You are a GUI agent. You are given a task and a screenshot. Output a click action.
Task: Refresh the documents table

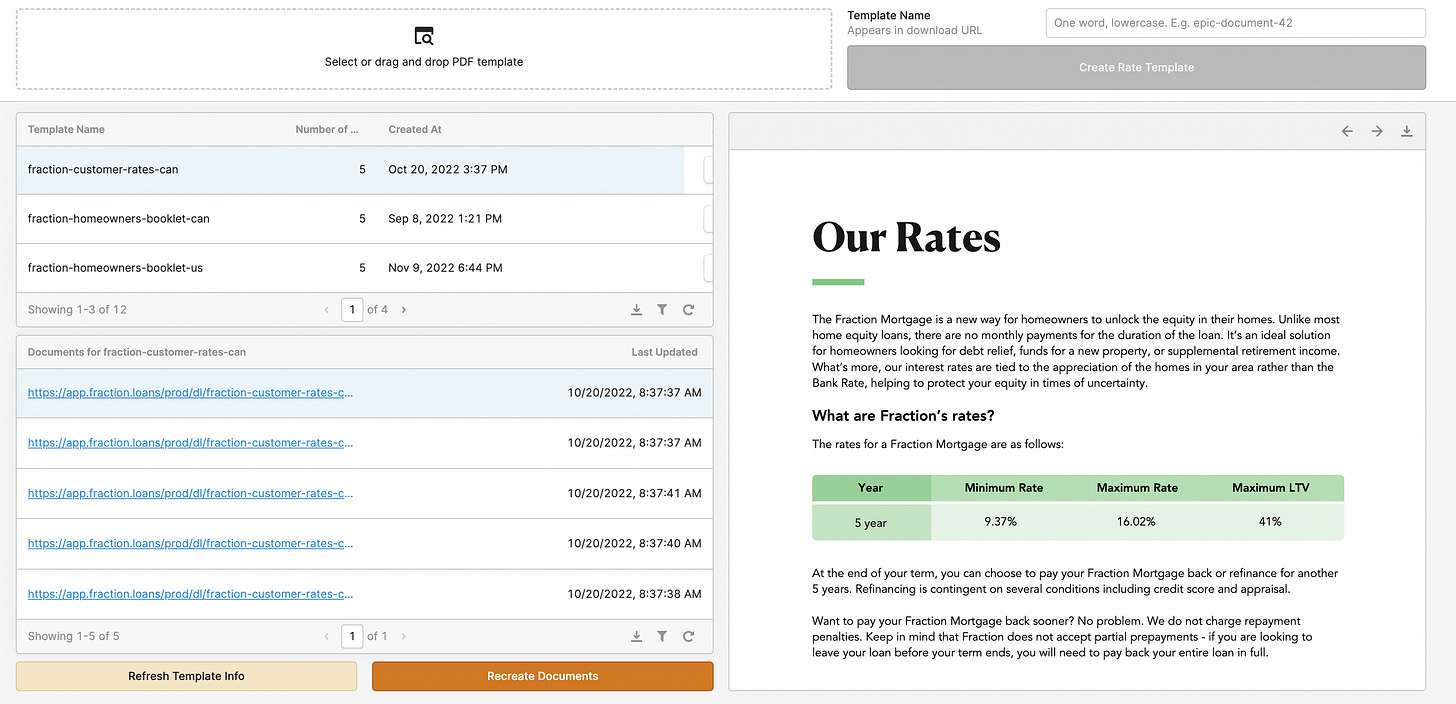[x=688, y=636]
